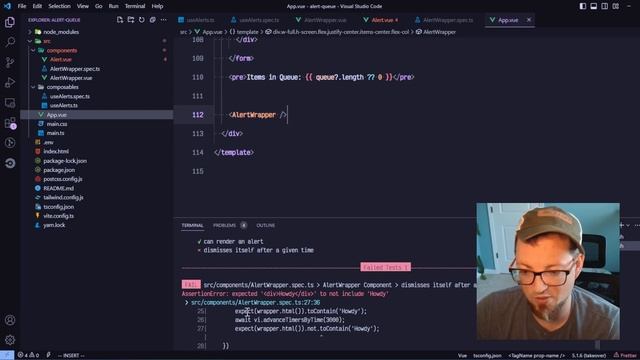Click the 5.1.6 takeover version status
Viewport: 640px width, 360px height.
589,356
